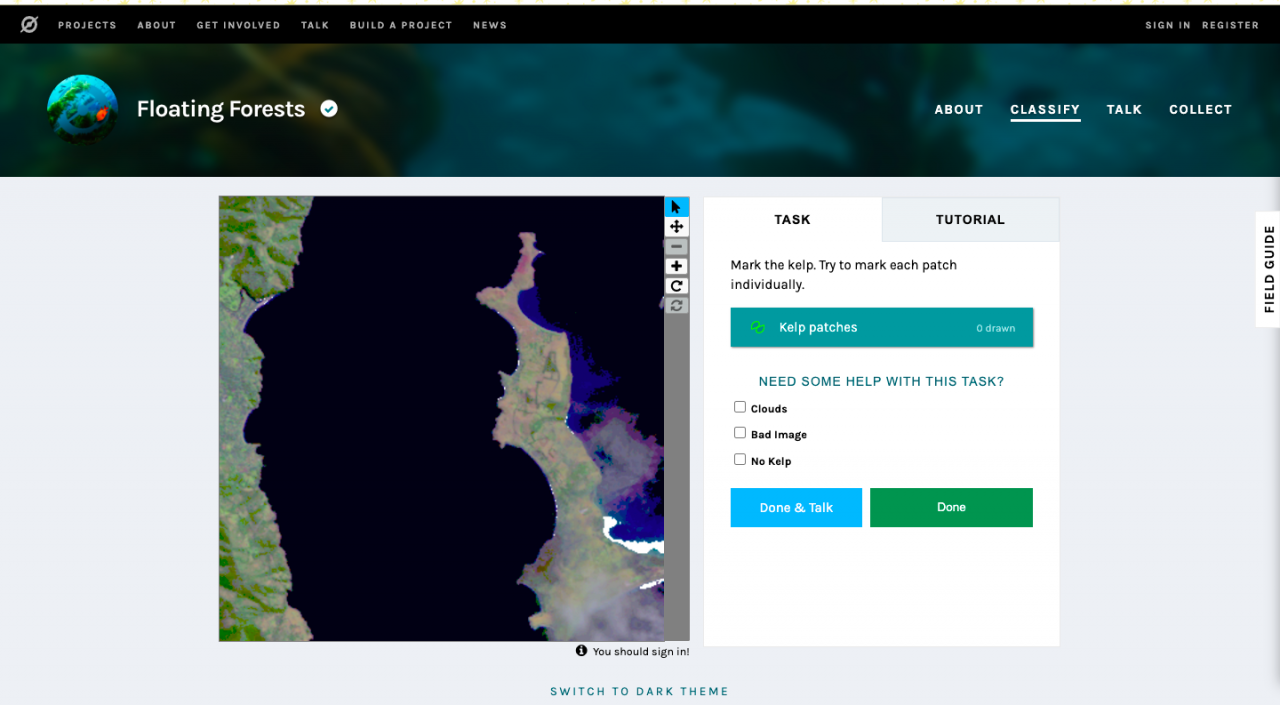Open the project Classify page
1280x705 pixels.
click(x=1045, y=110)
